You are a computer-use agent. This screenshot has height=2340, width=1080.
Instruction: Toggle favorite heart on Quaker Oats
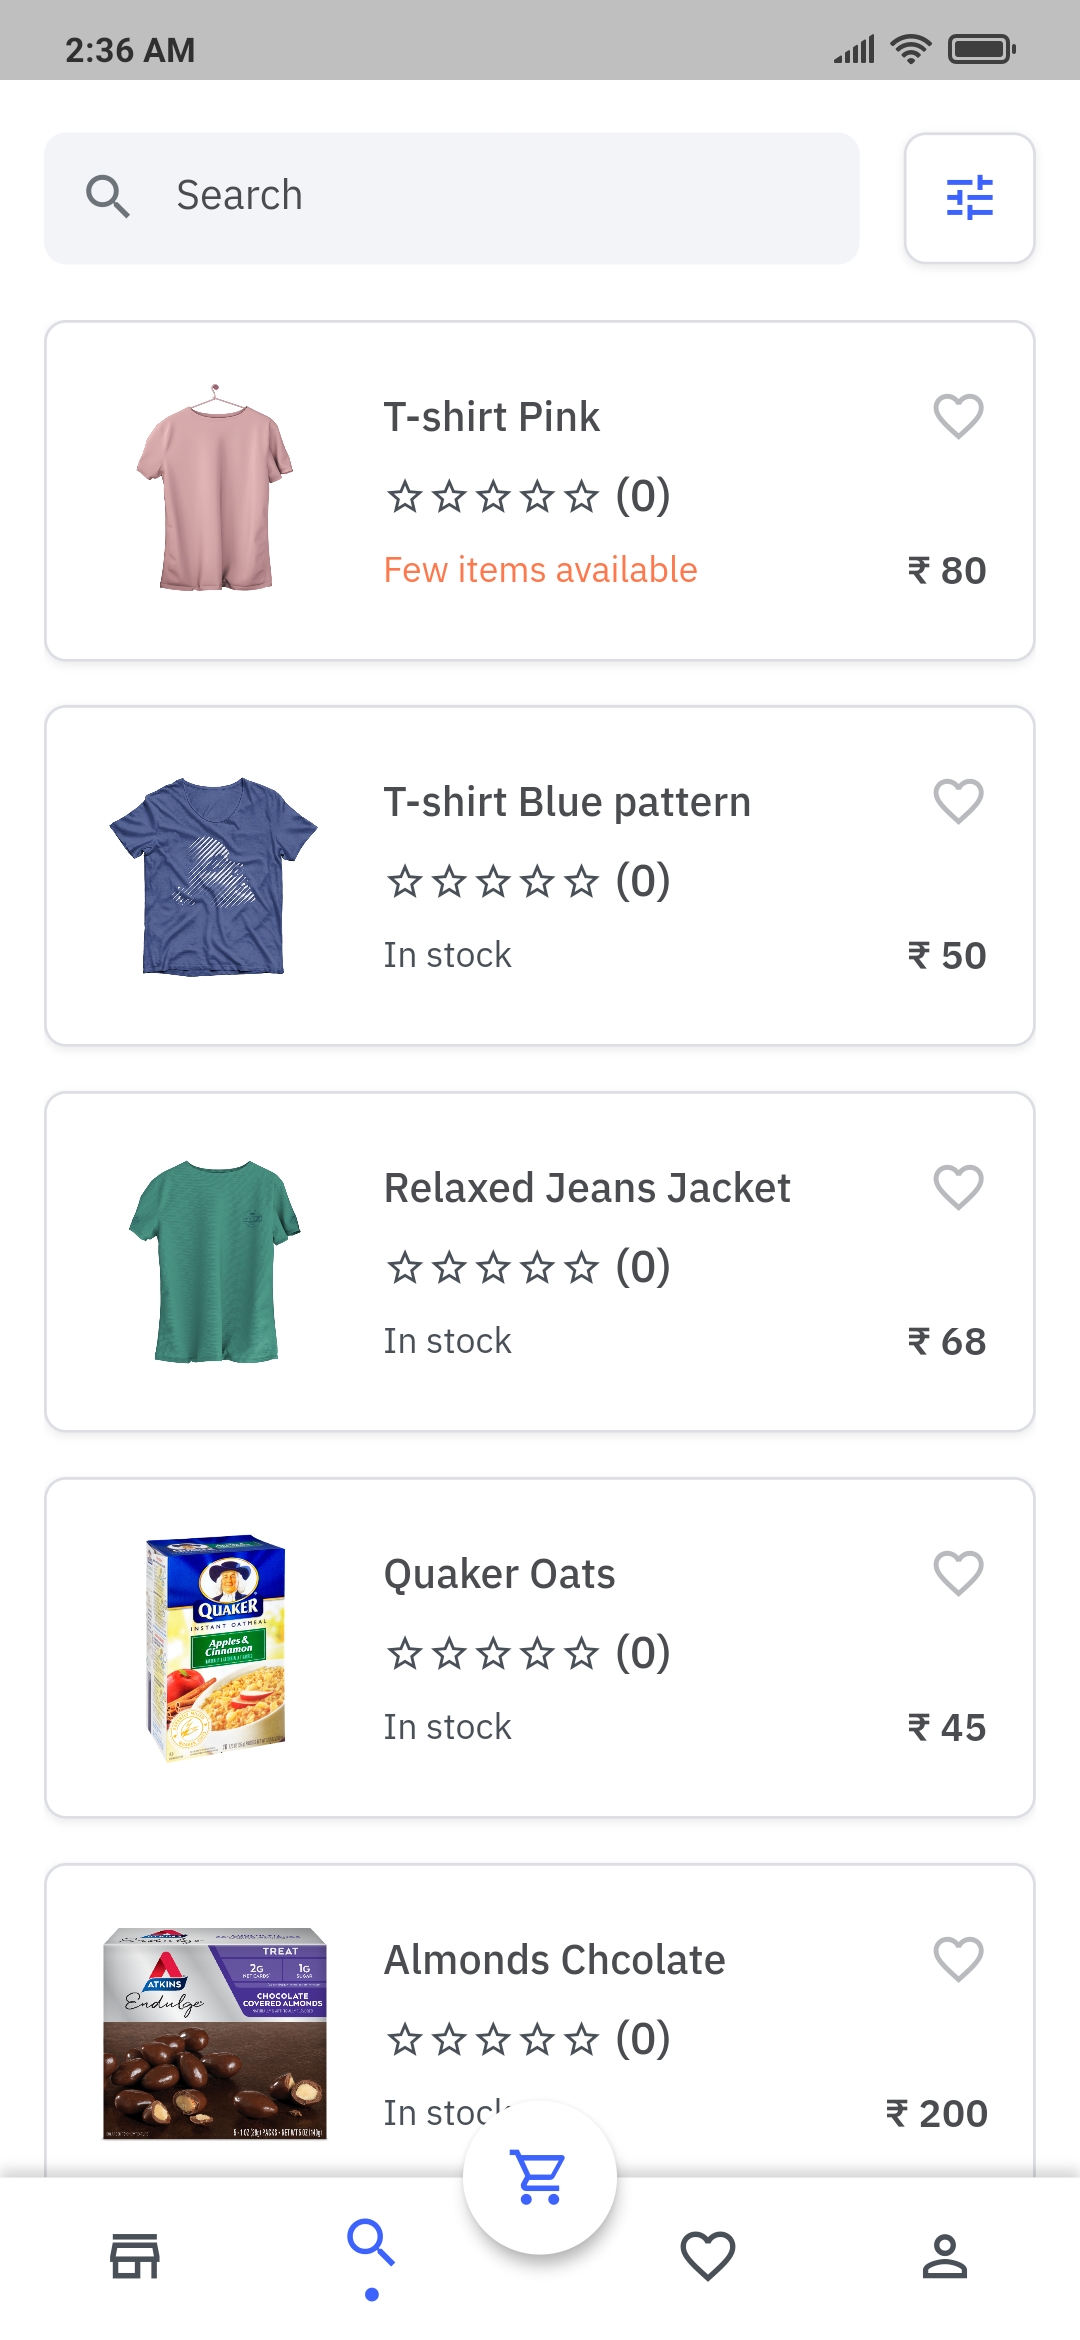tap(958, 1573)
